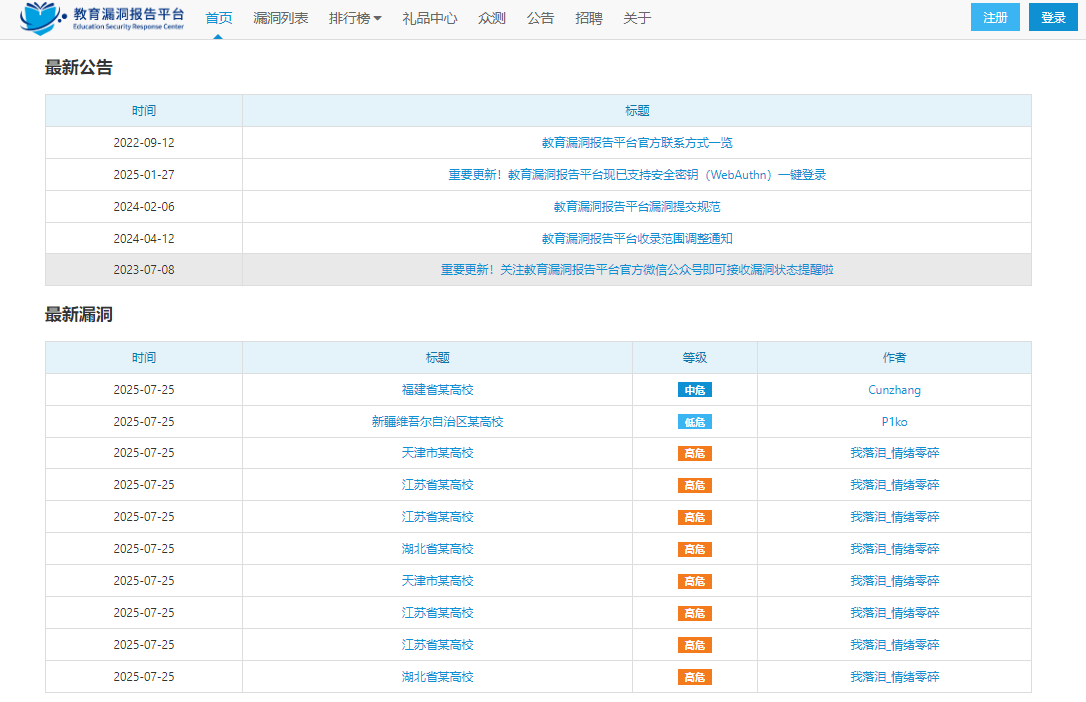Open the 福建省某高校 vulnerability link
The height and width of the screenshot is (702, 1086).
438,390
